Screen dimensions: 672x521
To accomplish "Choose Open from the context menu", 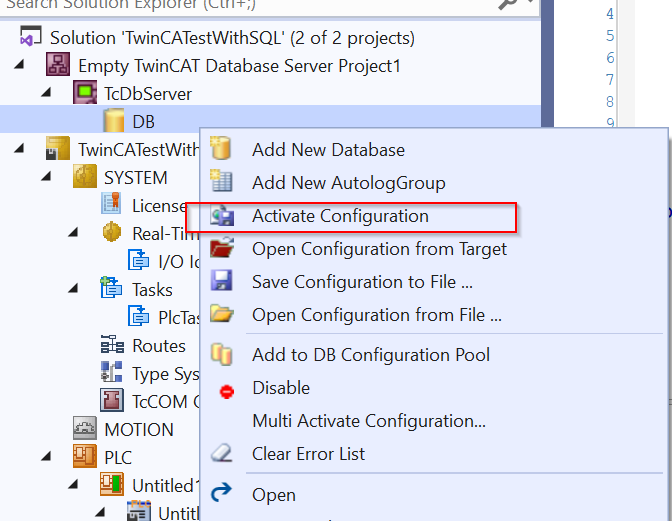I will click(x=434, y=494).
